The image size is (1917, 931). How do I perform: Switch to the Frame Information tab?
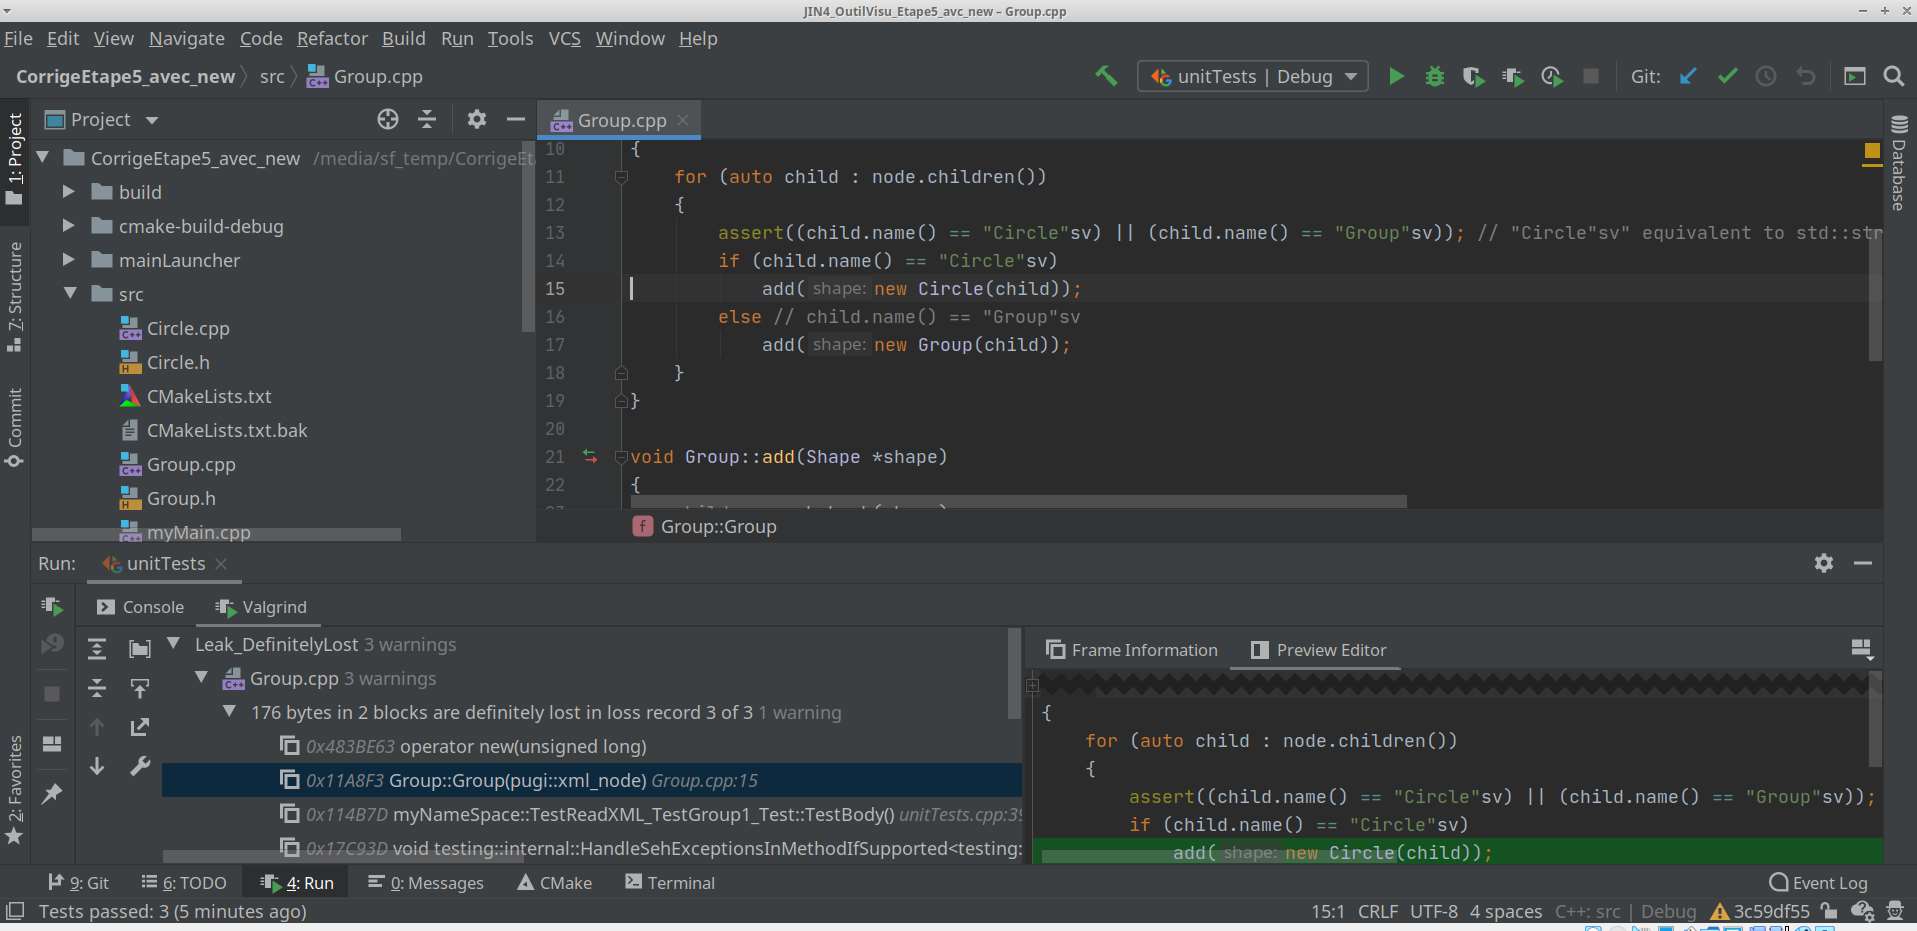(1132, 650)
